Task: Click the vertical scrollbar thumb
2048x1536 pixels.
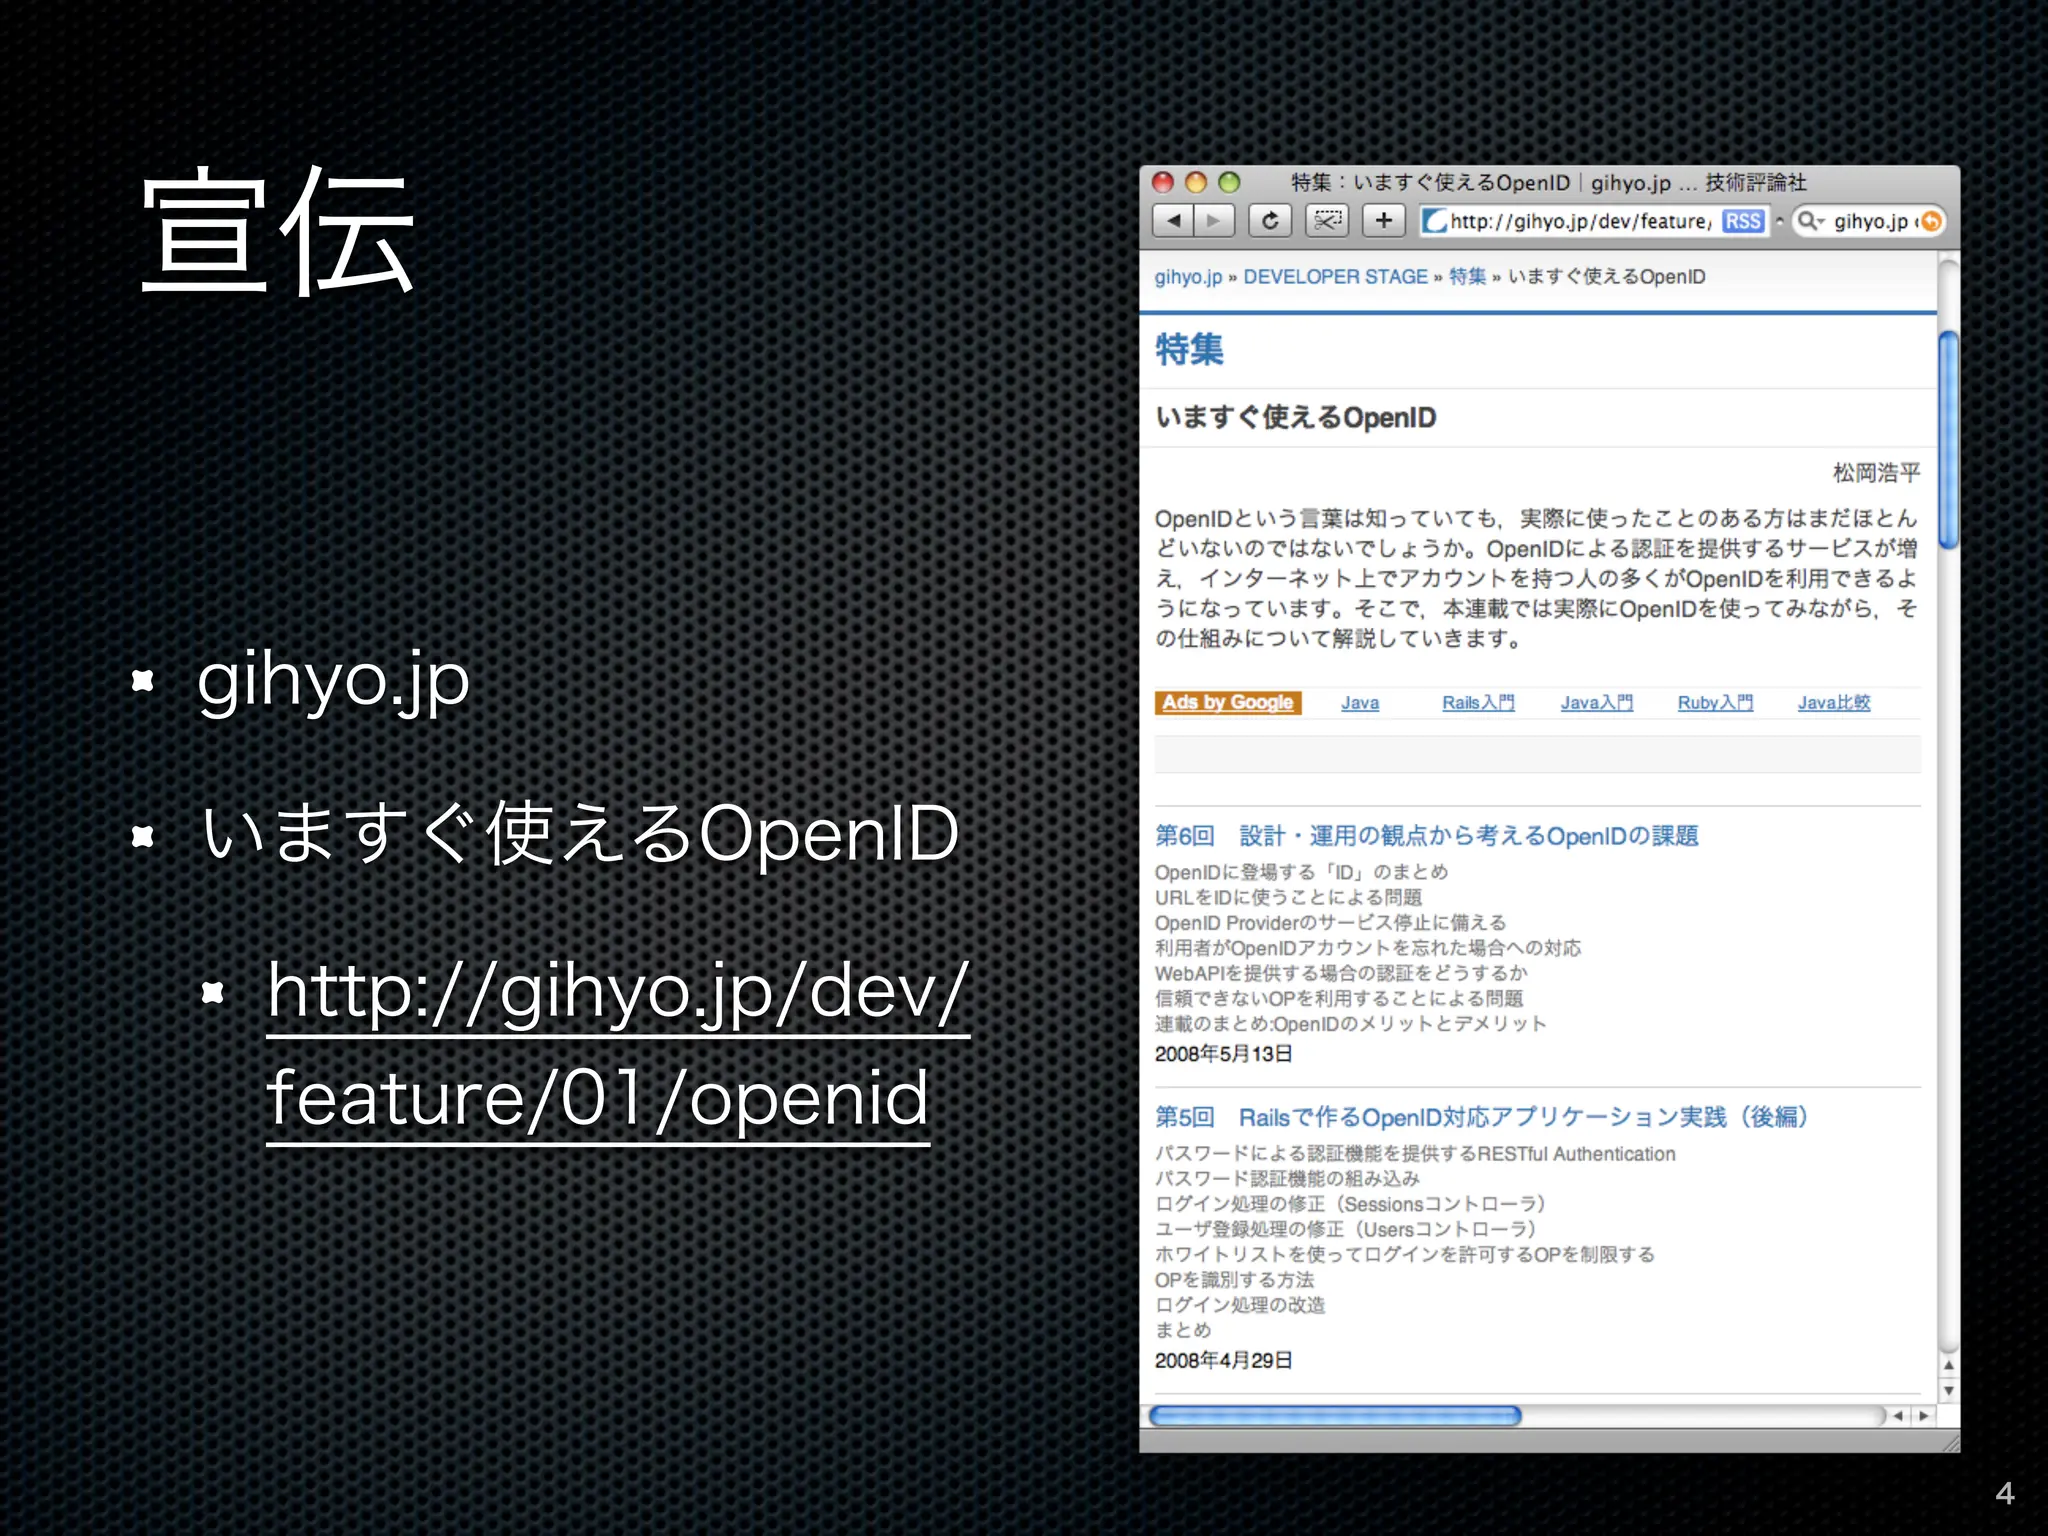Action: tap(1948, 440)
